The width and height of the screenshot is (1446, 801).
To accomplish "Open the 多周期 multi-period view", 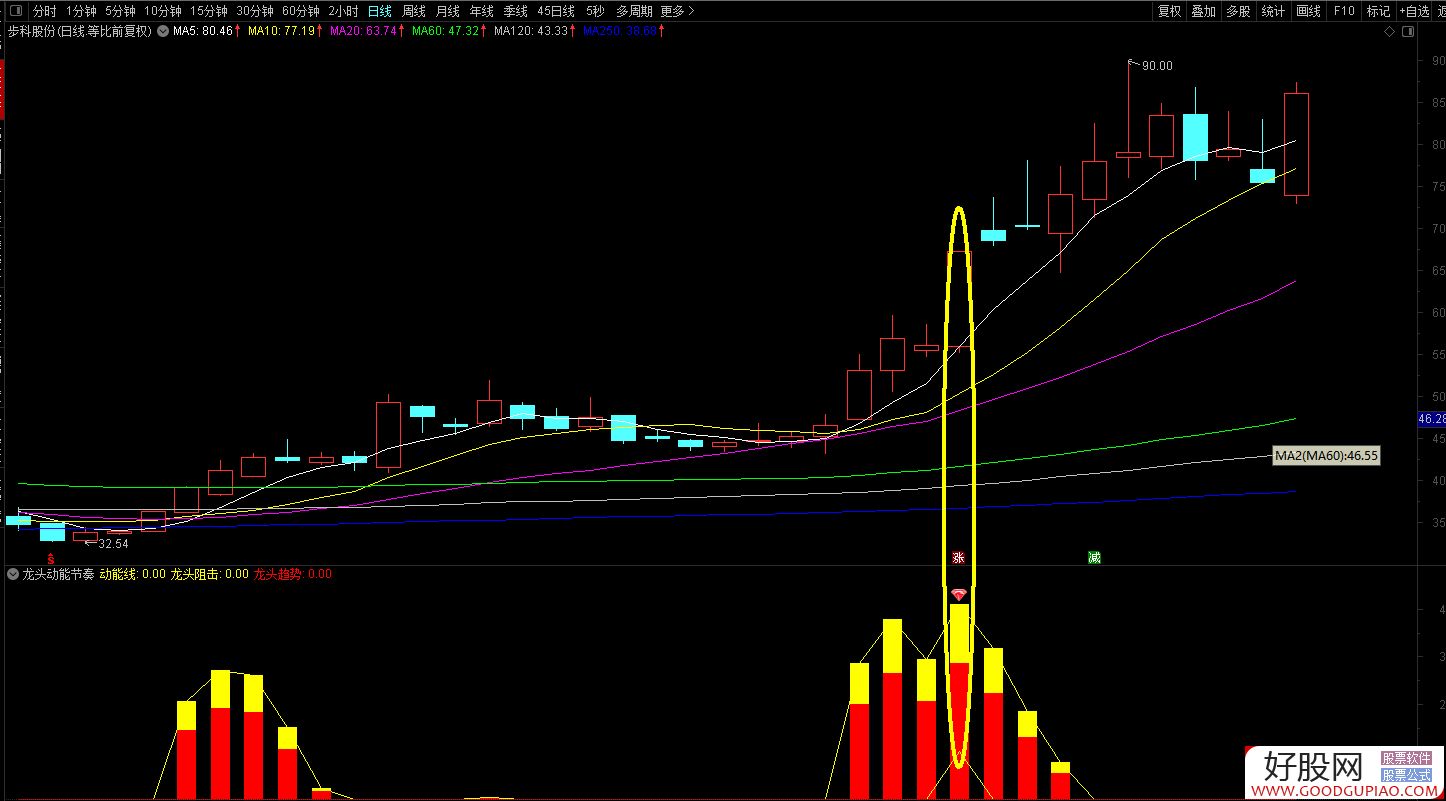I will [633, 11].
